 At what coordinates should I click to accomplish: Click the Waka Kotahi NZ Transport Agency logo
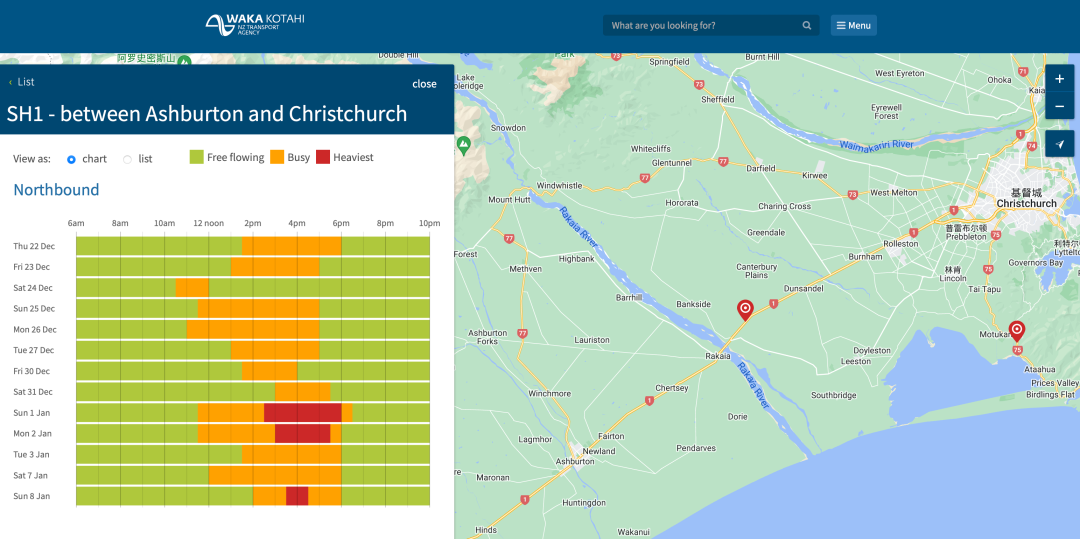(255, 25)
